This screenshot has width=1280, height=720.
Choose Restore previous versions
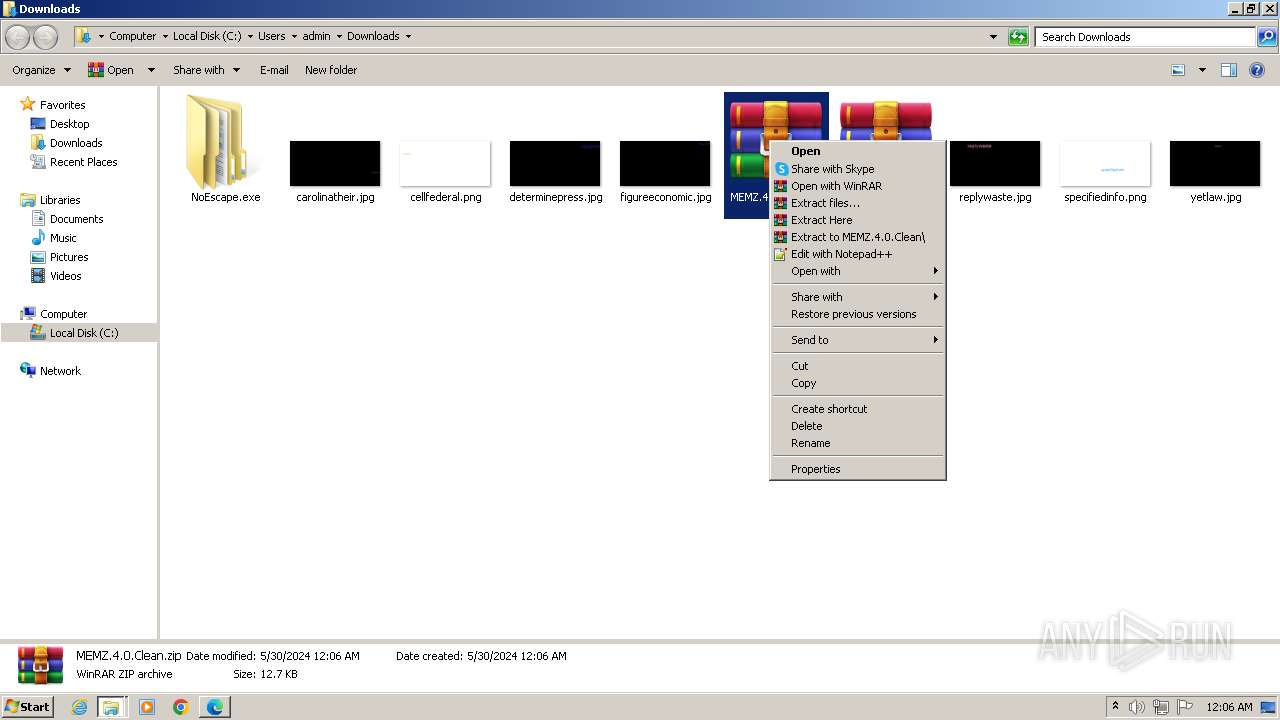pos(857,314)
